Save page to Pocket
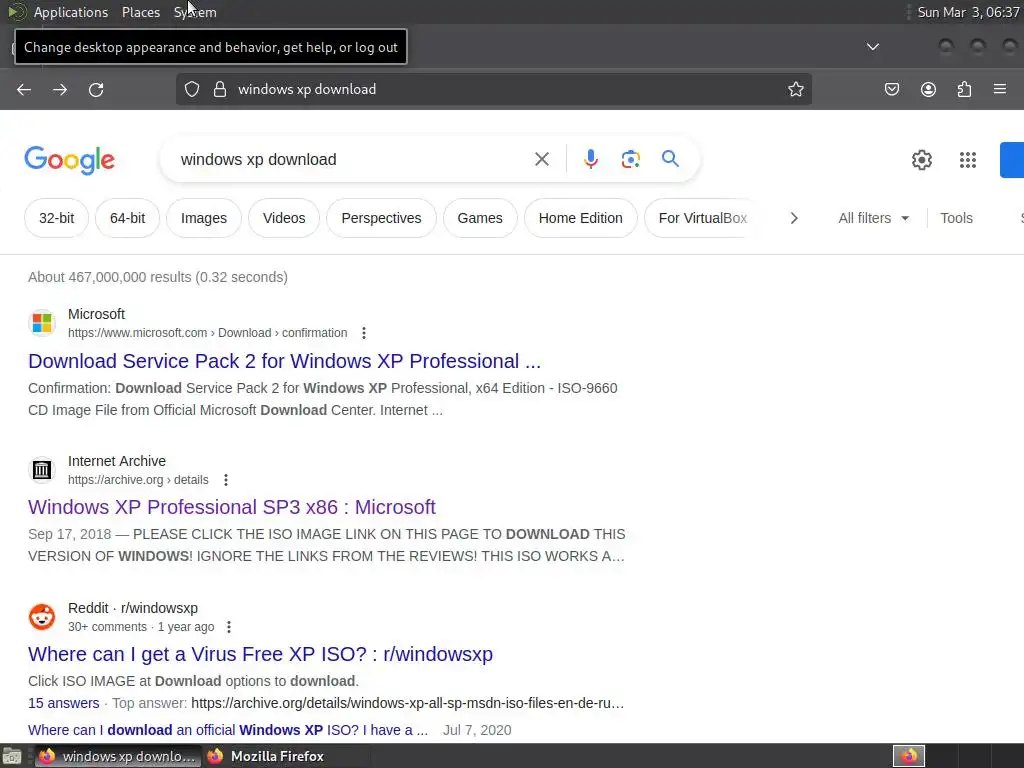Screen dimensions: 1024x768 pos(891,89)
